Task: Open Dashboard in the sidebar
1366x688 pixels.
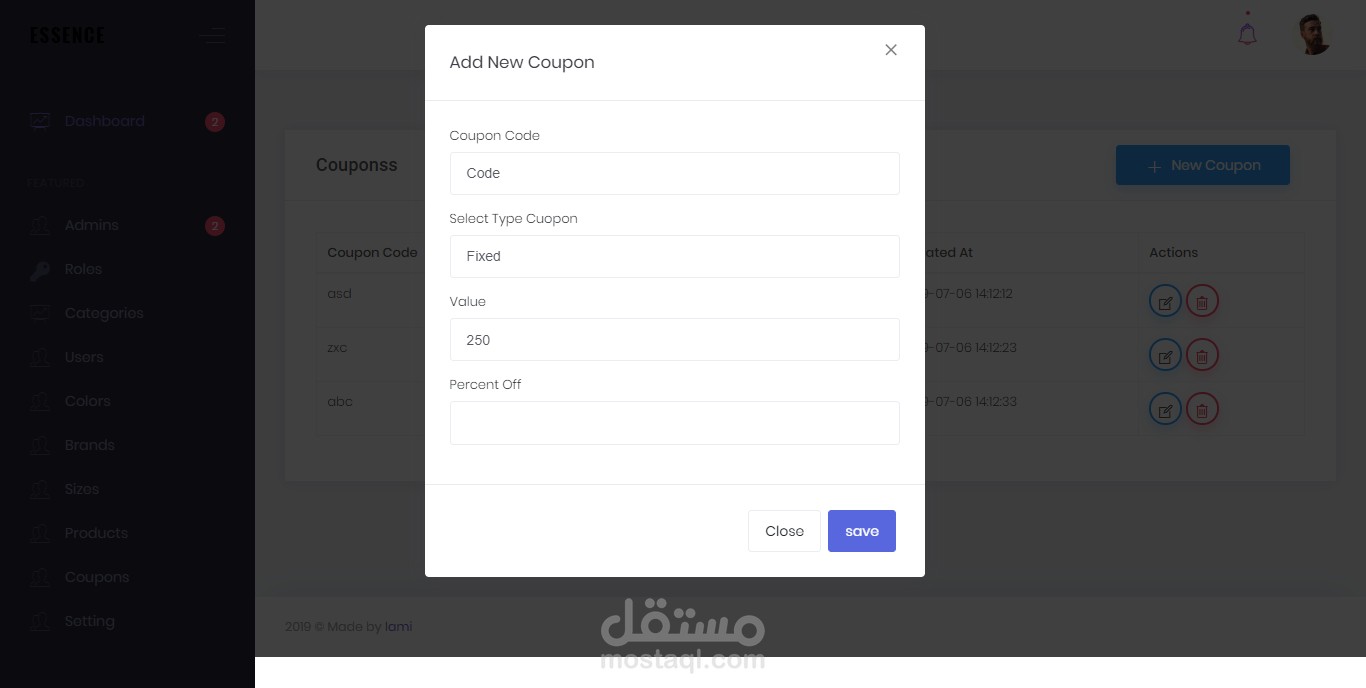Action: 104,121
